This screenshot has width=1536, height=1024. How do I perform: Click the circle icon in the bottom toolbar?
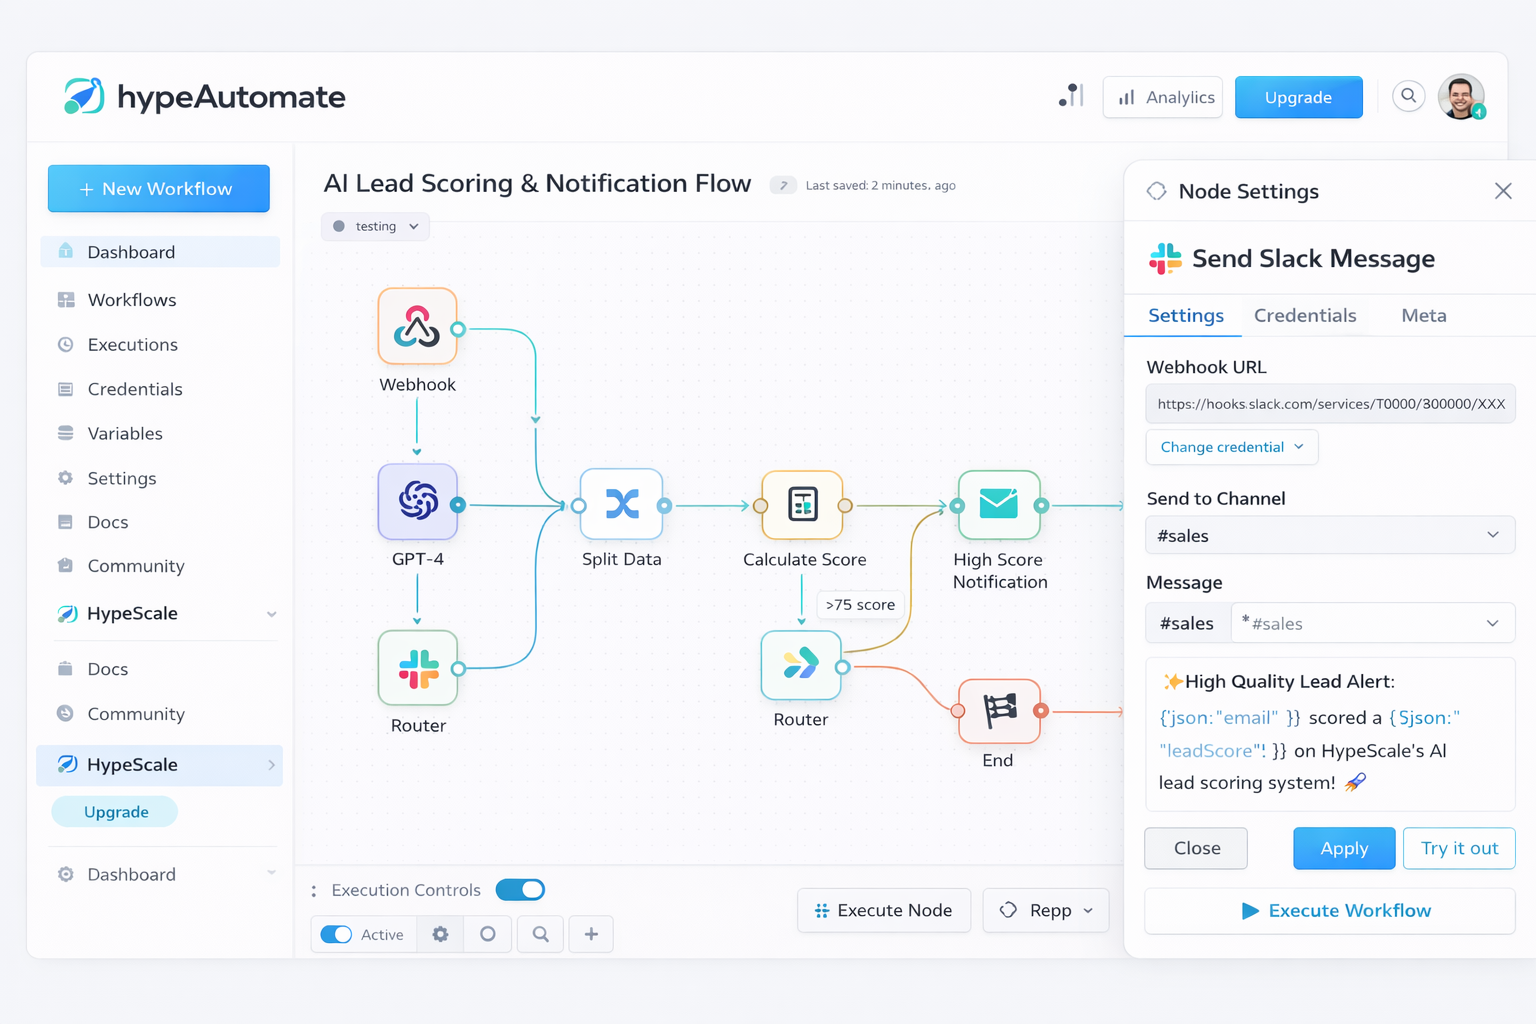(x=488, y=934)
